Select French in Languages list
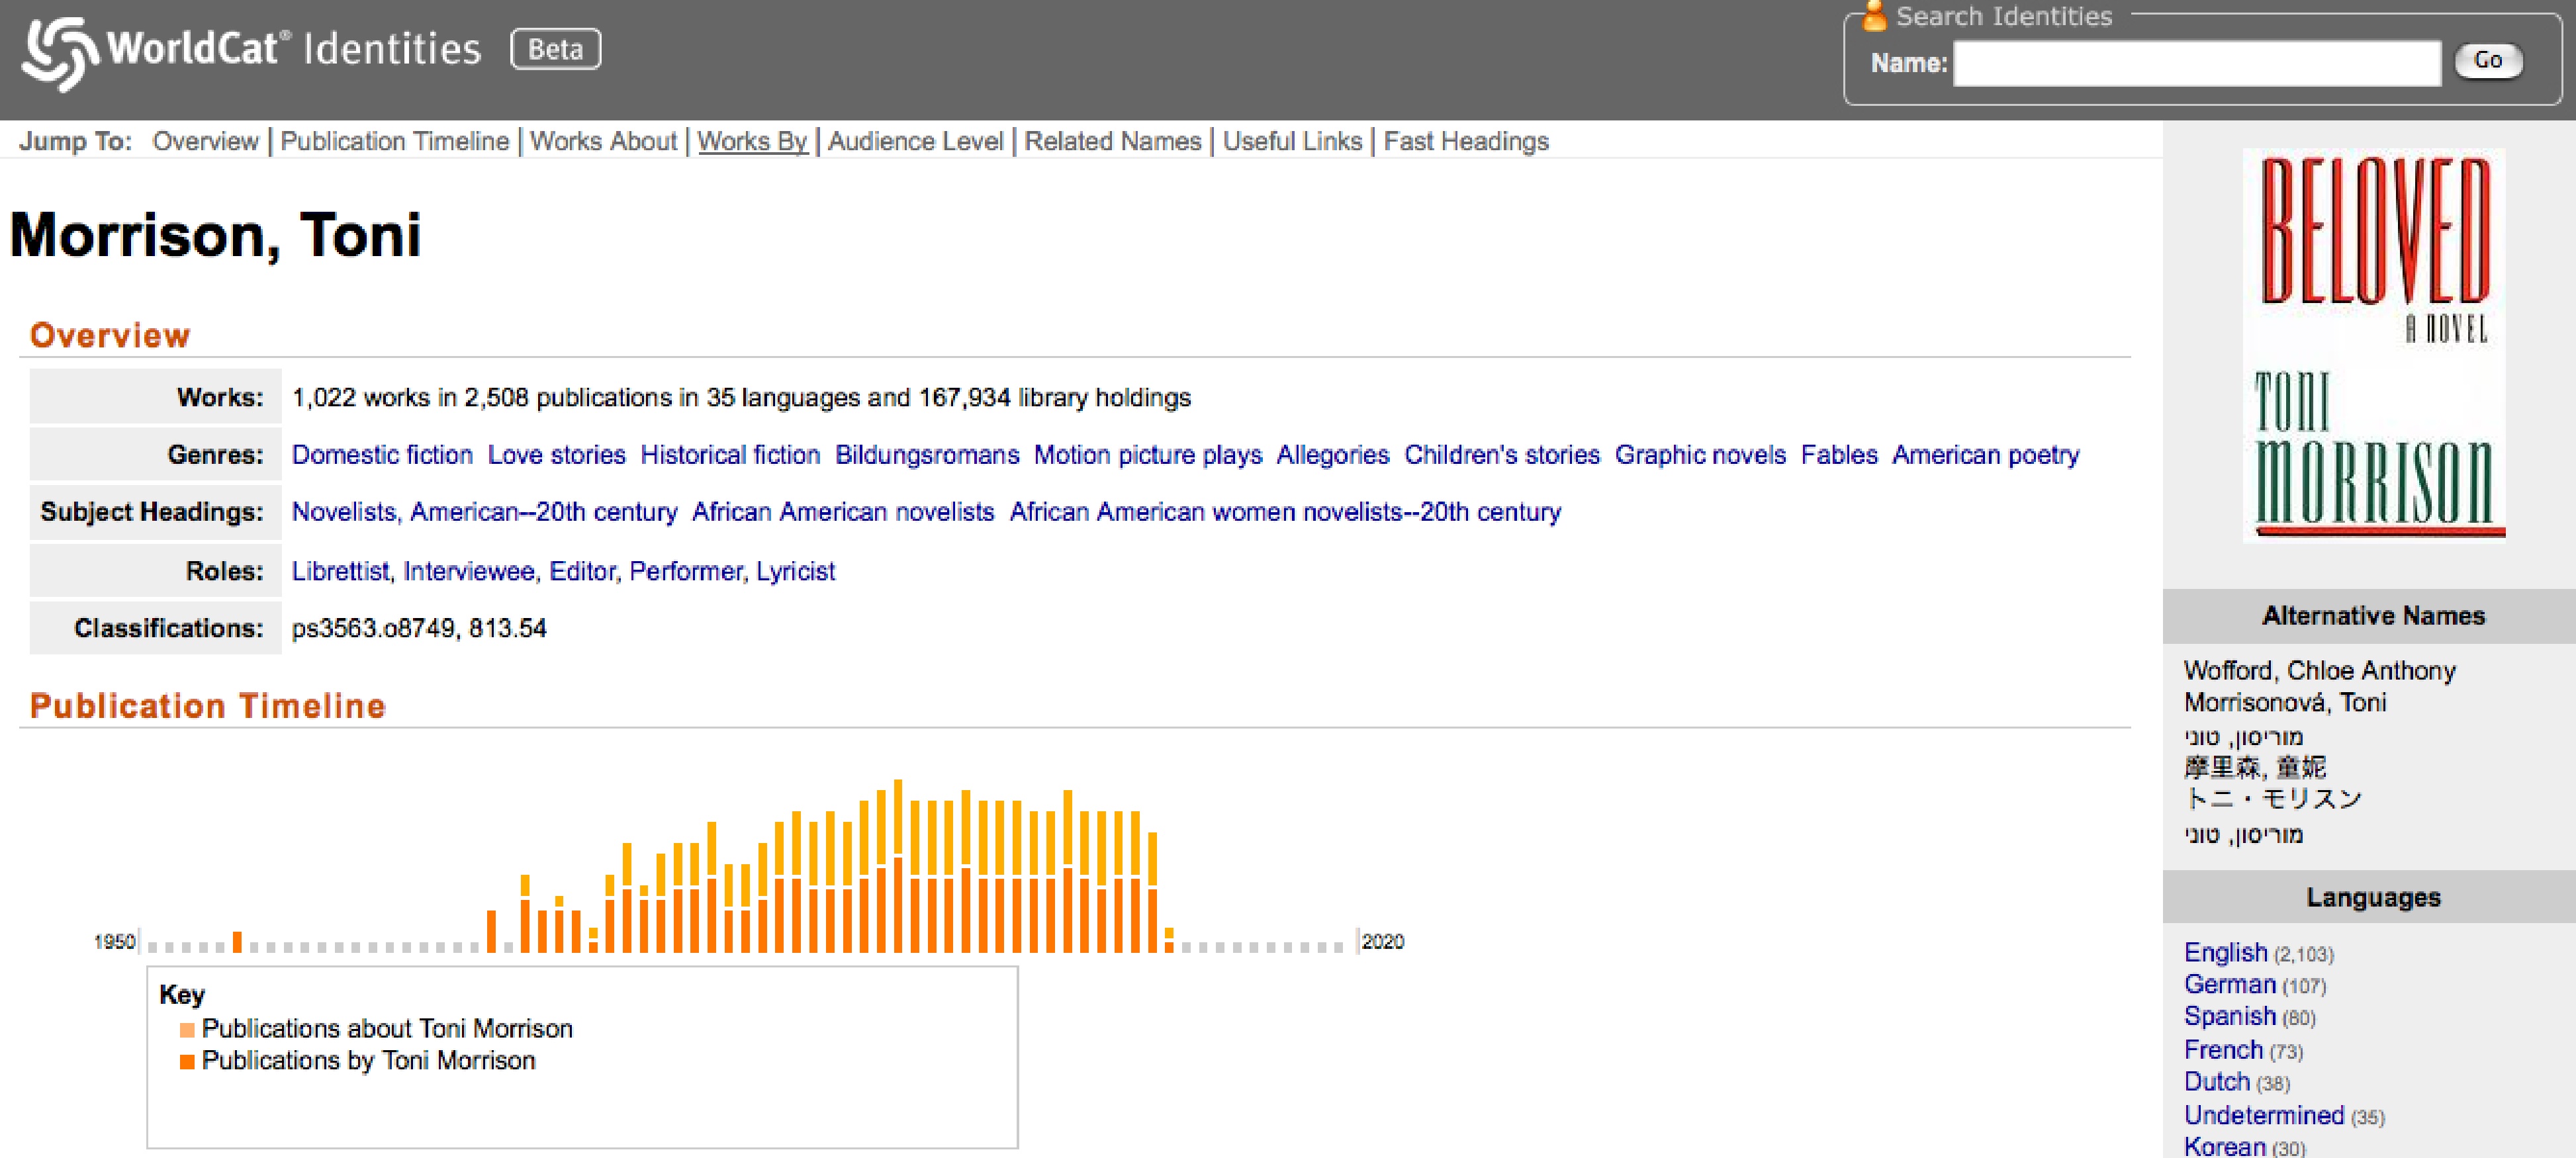Image resolution: width=2576 pixels, height=1158 pixels. pos(2223,1050)
